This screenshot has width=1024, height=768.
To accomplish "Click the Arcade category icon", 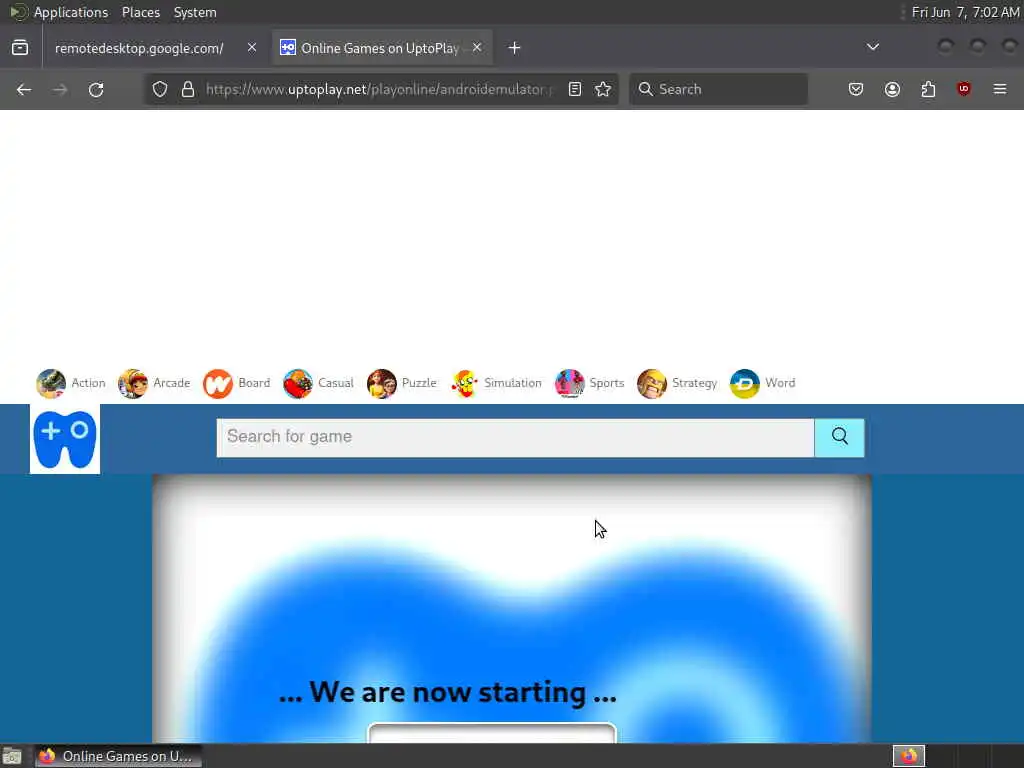I will [133, 383].
